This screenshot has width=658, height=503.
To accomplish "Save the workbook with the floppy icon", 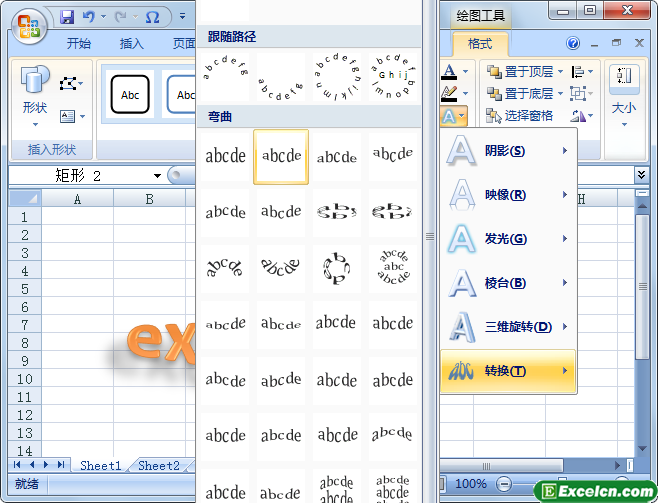I will [66, 17].
